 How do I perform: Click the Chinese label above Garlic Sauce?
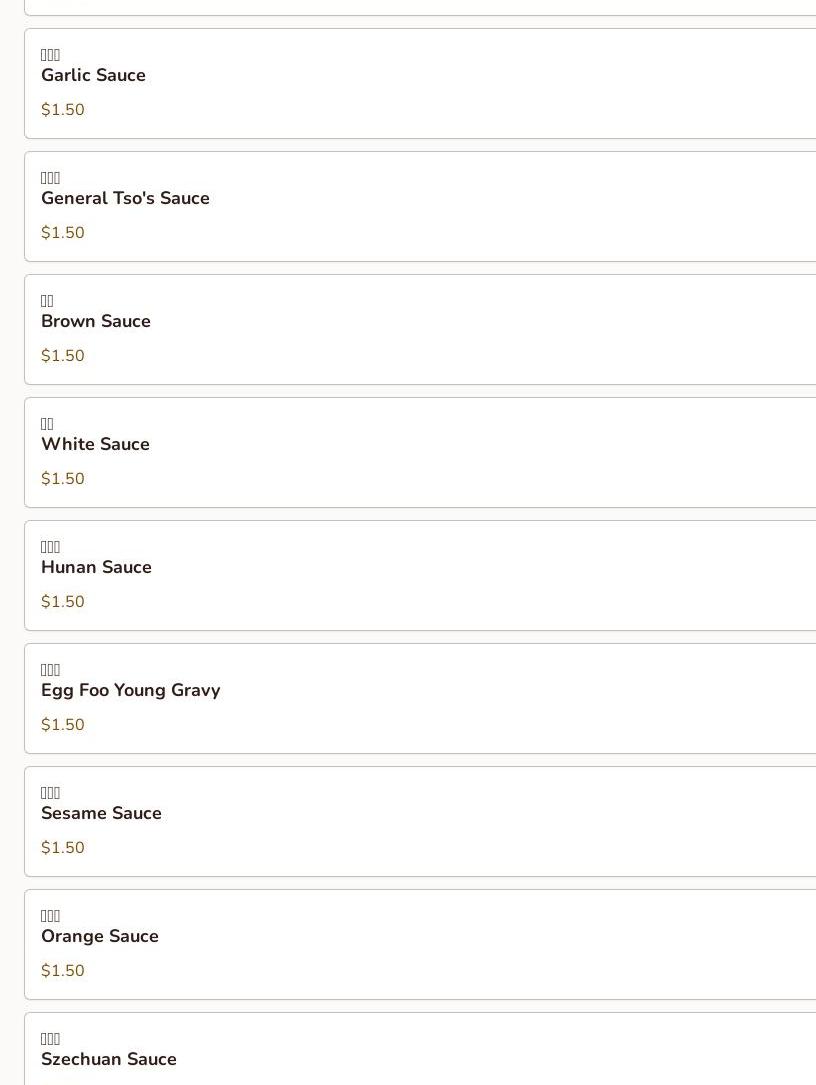click(51, 55)
